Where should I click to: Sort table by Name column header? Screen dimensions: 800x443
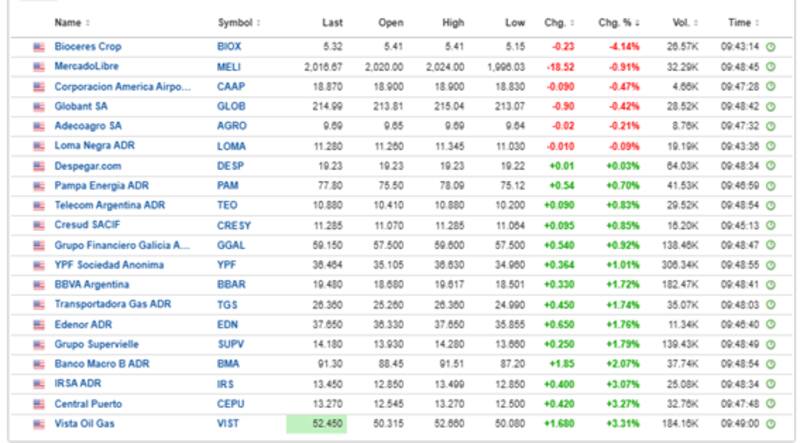[x=70, y=22]
